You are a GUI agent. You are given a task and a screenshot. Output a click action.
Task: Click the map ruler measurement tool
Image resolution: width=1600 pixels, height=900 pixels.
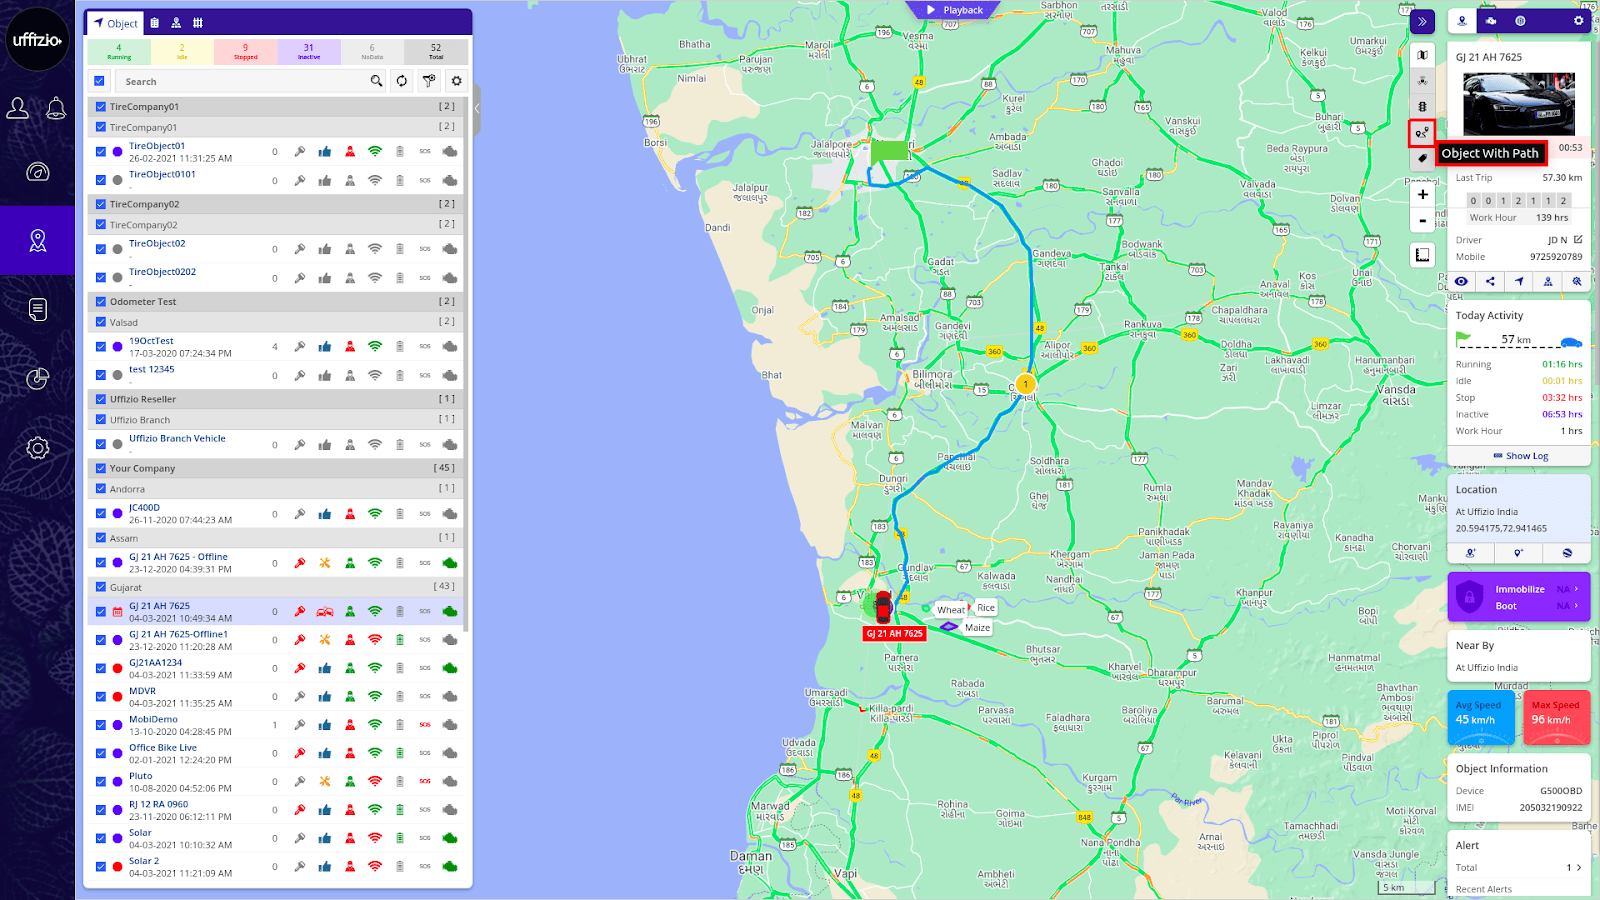(1422, 255)
